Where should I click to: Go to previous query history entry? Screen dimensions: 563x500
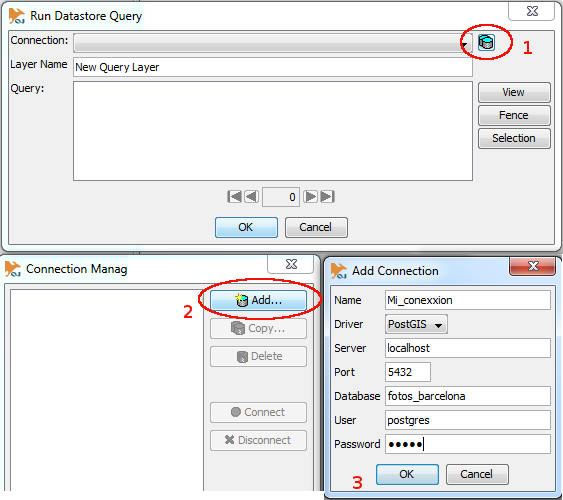251,197
